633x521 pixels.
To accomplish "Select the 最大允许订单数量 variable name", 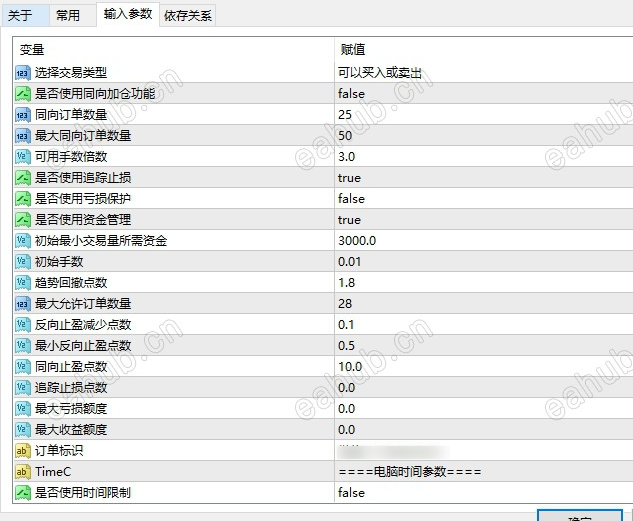I will [x=83, y=303].
